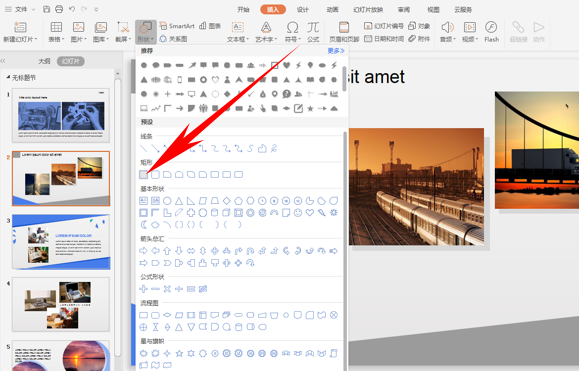Viewport: 579px width, 371px height.
Task: Choose the multiply sign in 公式形状
Action: 167,289
